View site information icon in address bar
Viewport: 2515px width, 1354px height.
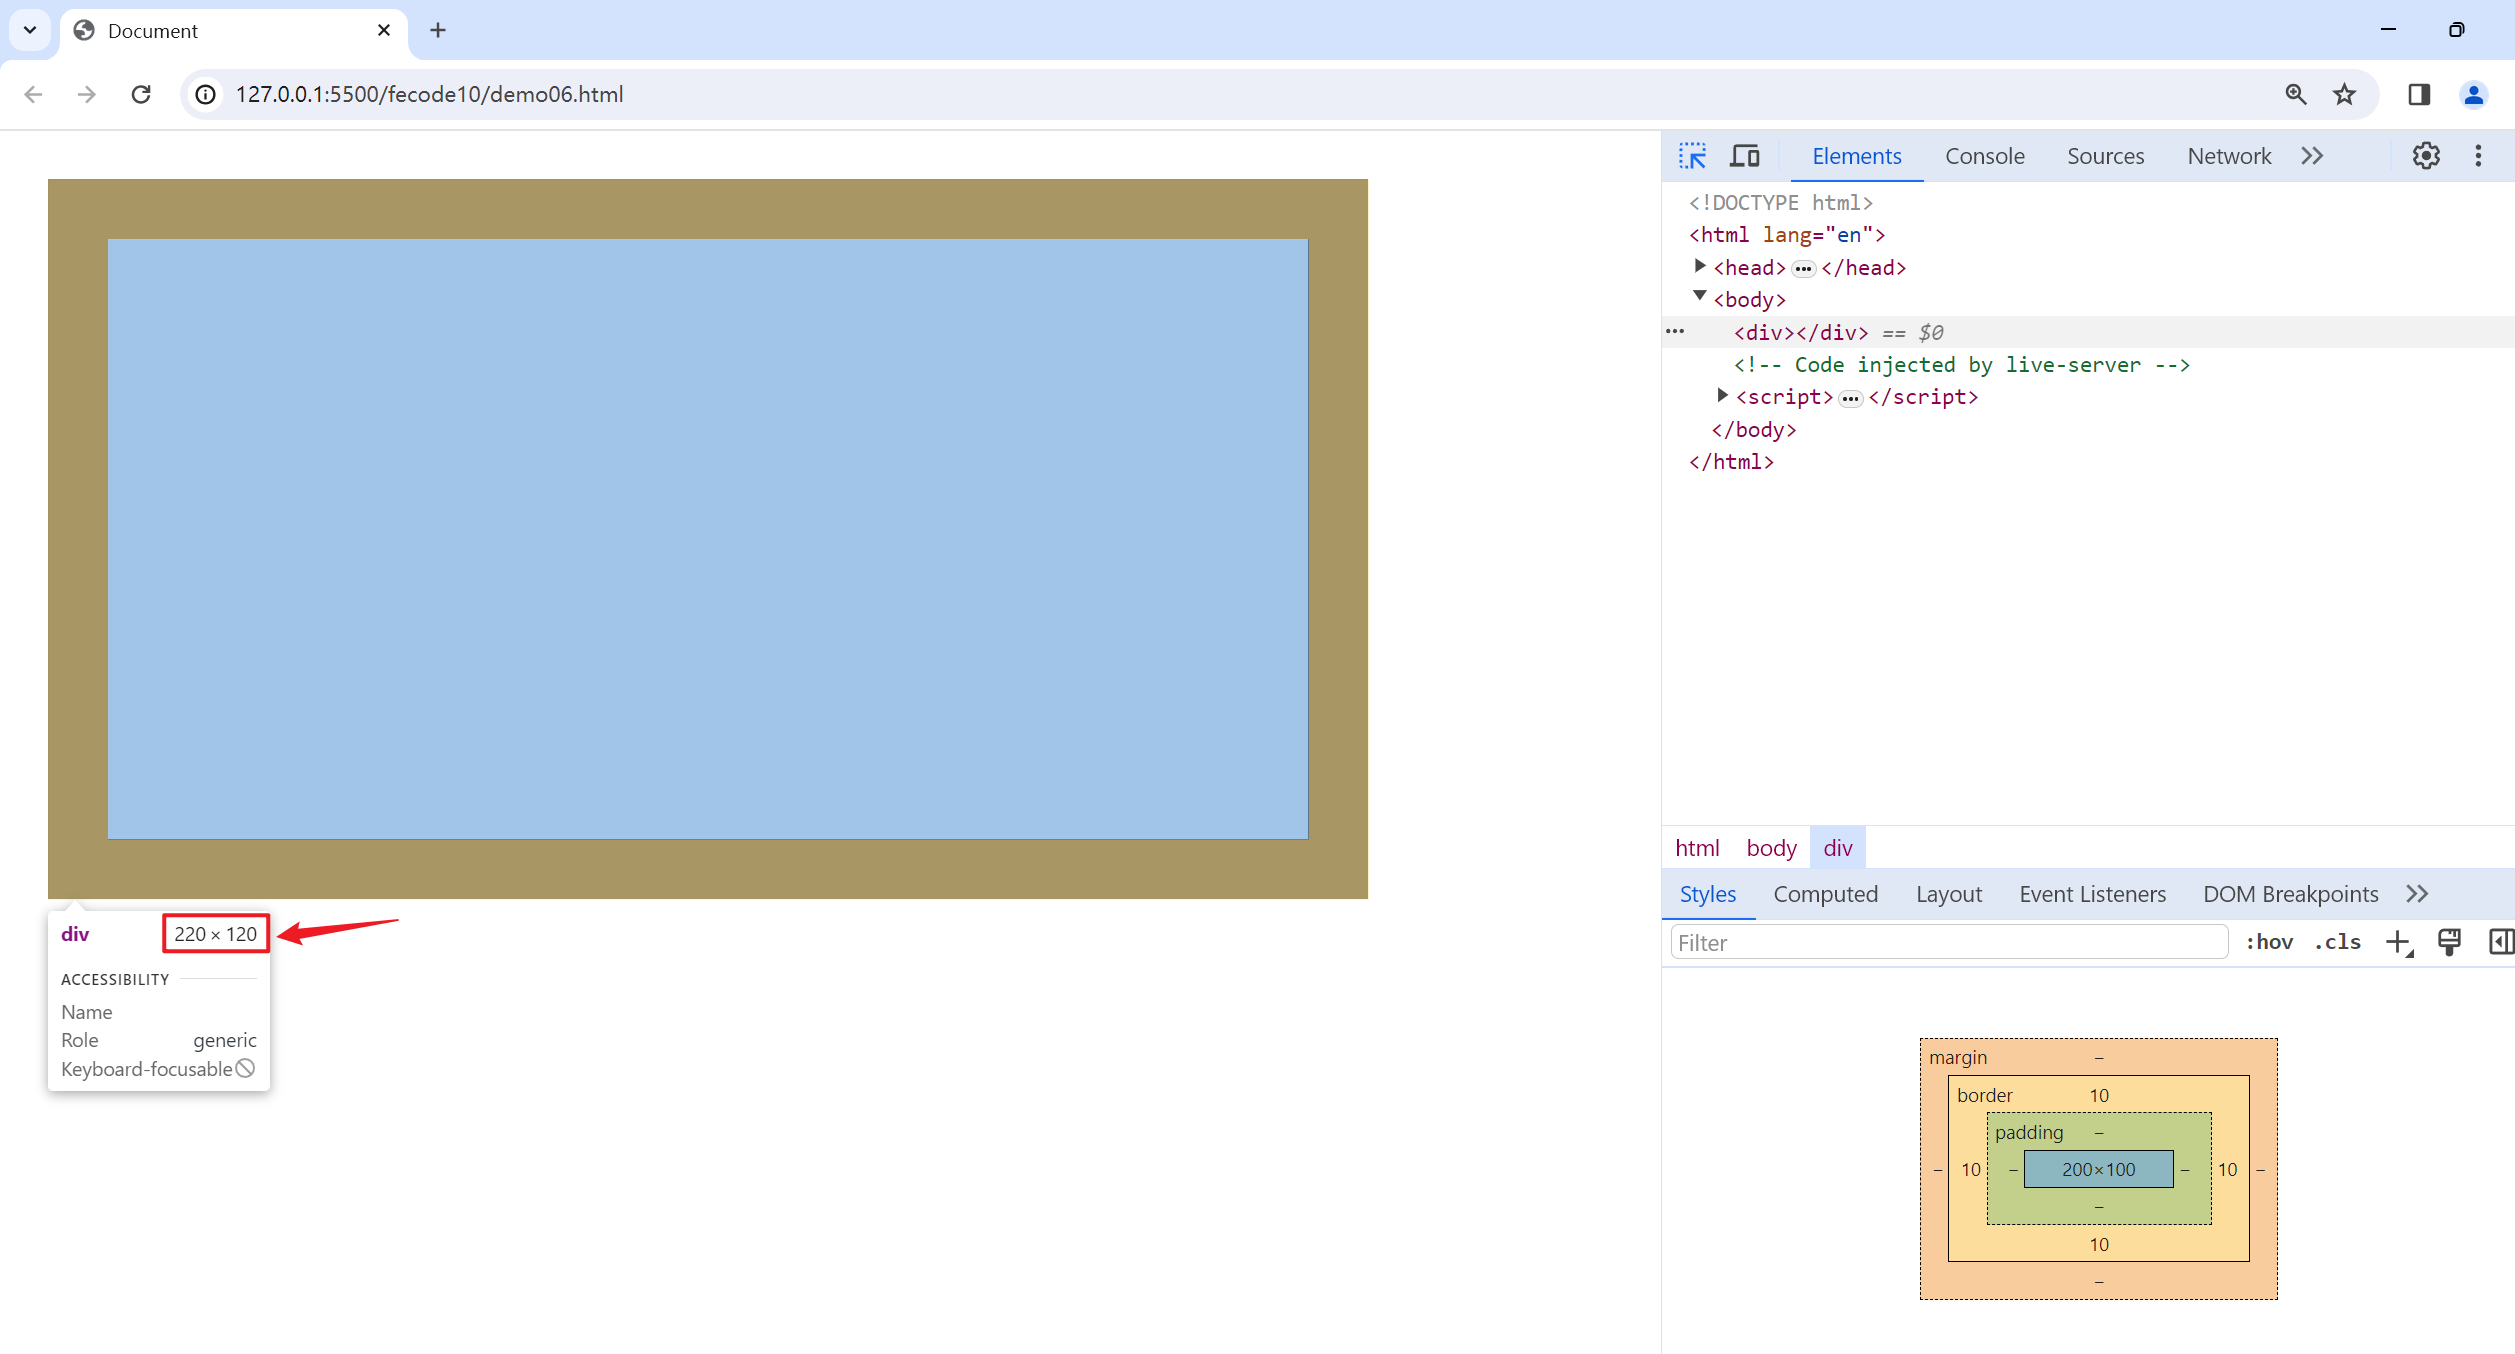click(x=205, y=94)
